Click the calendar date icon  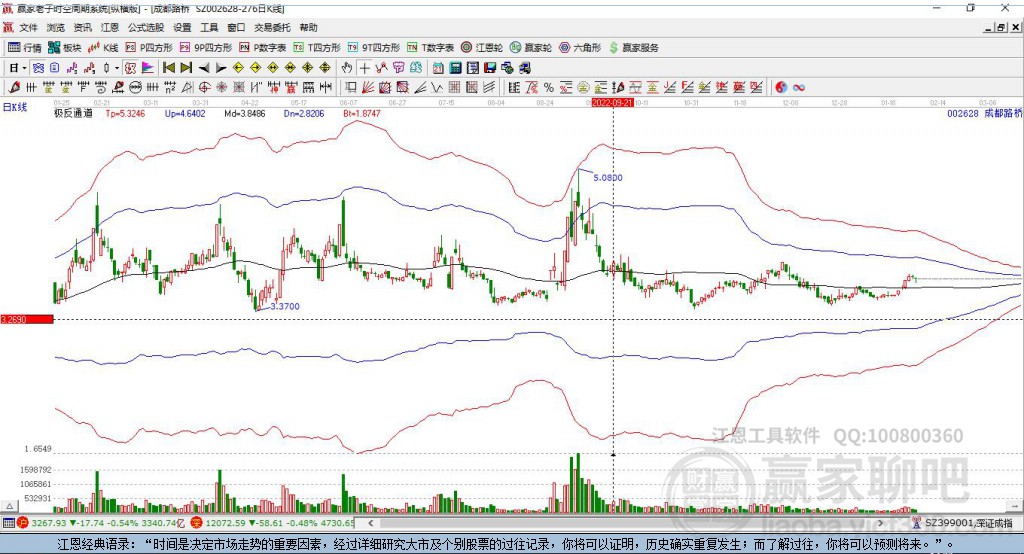438,68
